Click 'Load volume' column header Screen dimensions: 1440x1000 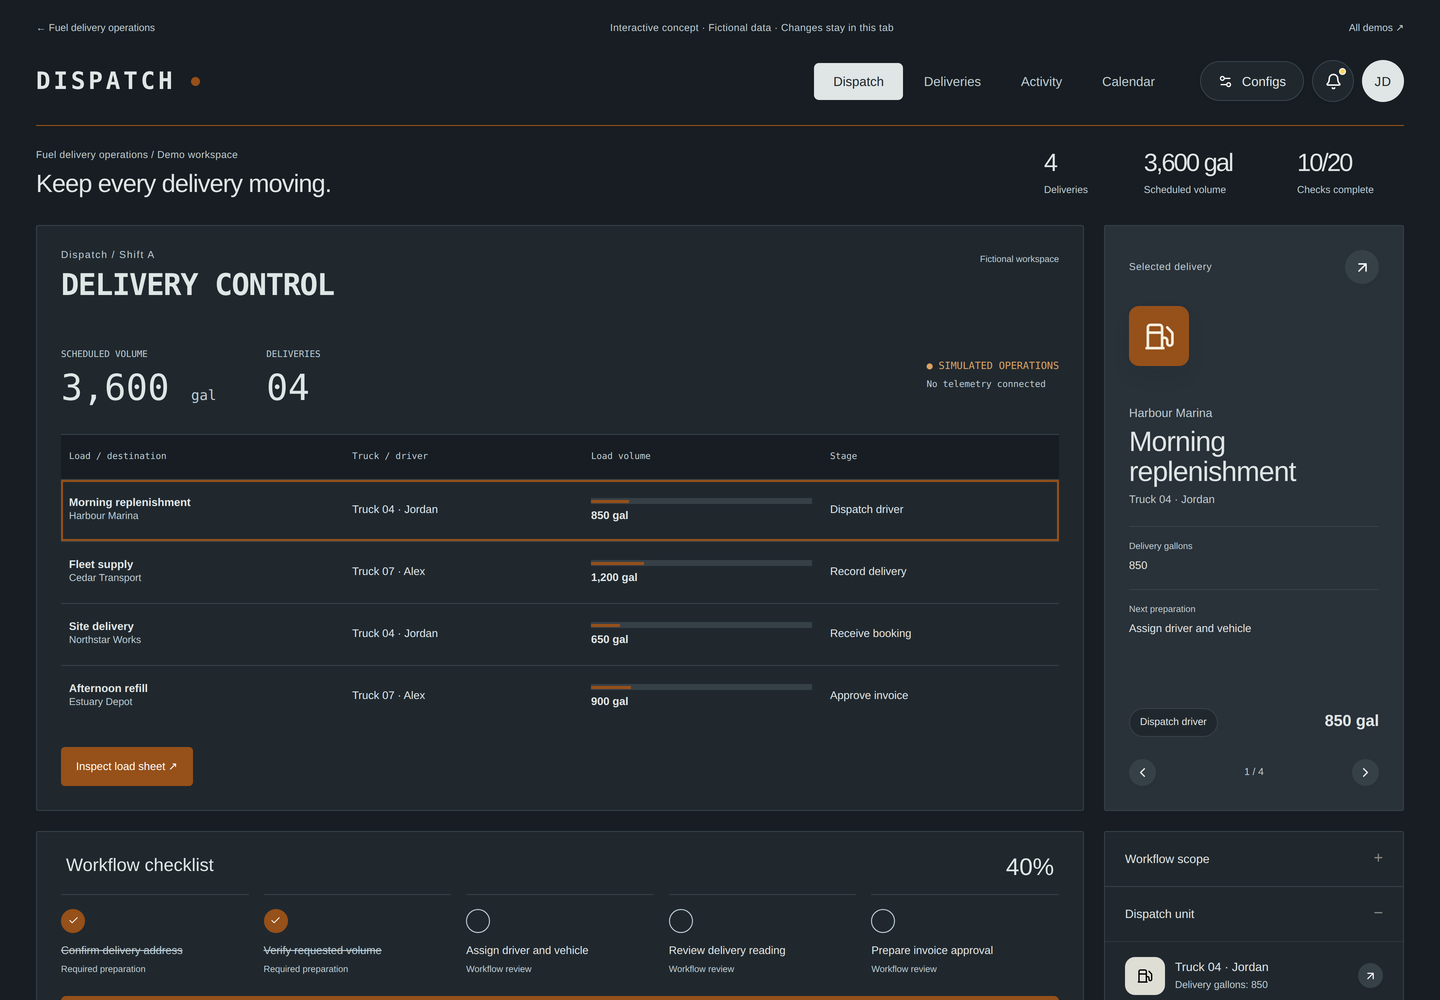pyautogui.click(x=621, y=456)
